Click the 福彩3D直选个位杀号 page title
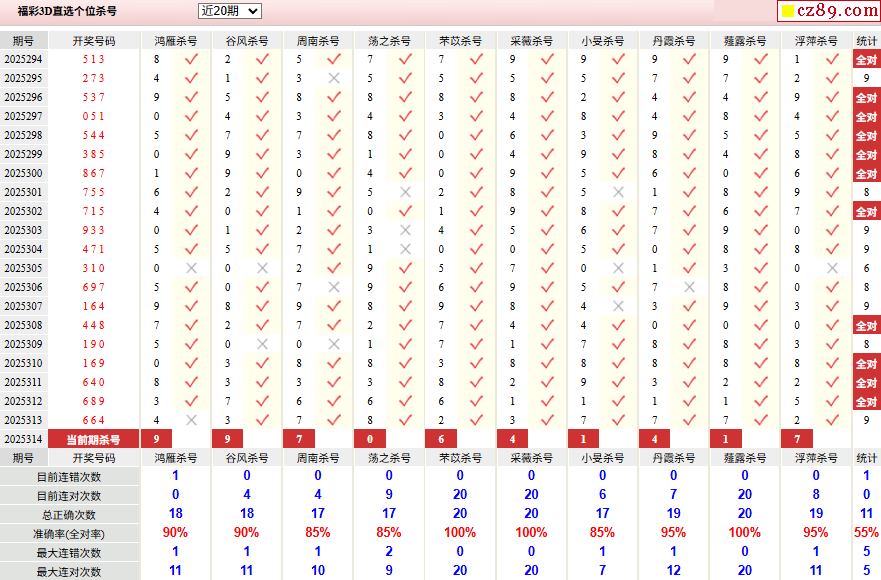This screenshot has width=881, height=580. point(67,11)
